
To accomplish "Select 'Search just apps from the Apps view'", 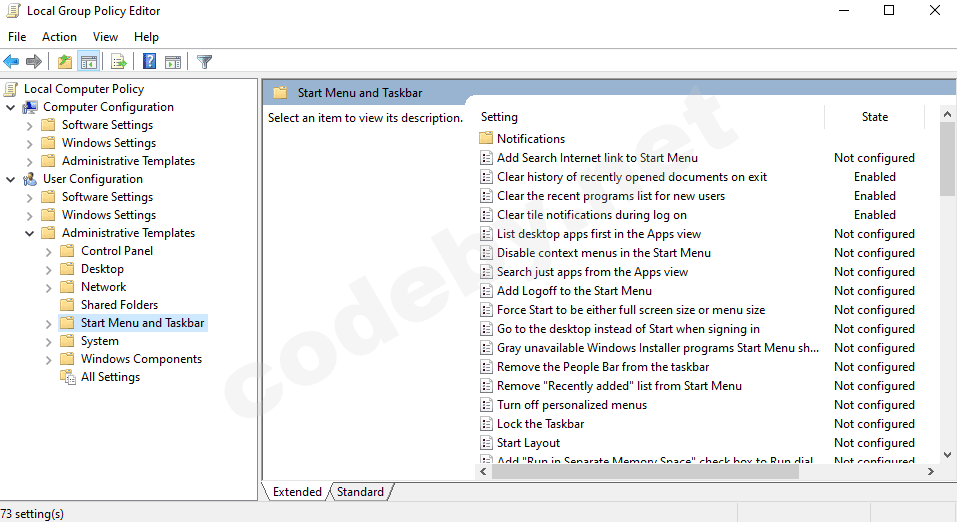I will 592,272.
